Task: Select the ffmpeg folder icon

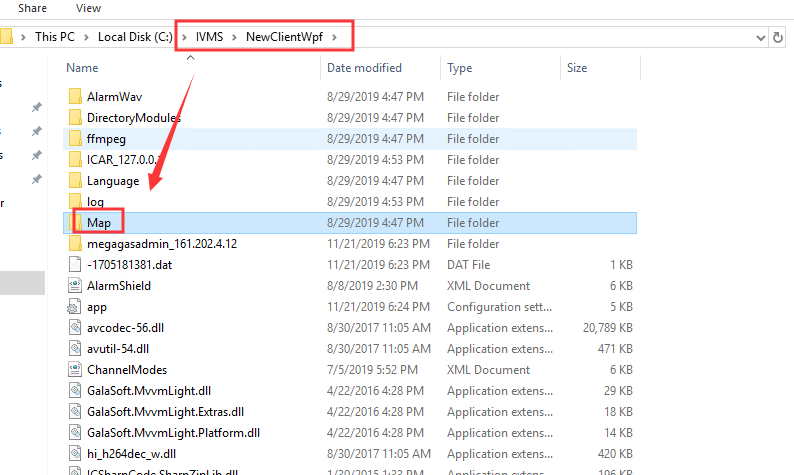Action: coord(75,139)
